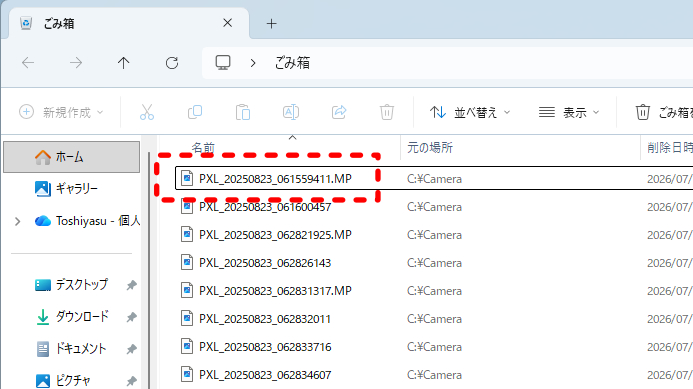This screenshot has height=389, width=693.
Task: Open a new tab with plus button
Action: 271,23
